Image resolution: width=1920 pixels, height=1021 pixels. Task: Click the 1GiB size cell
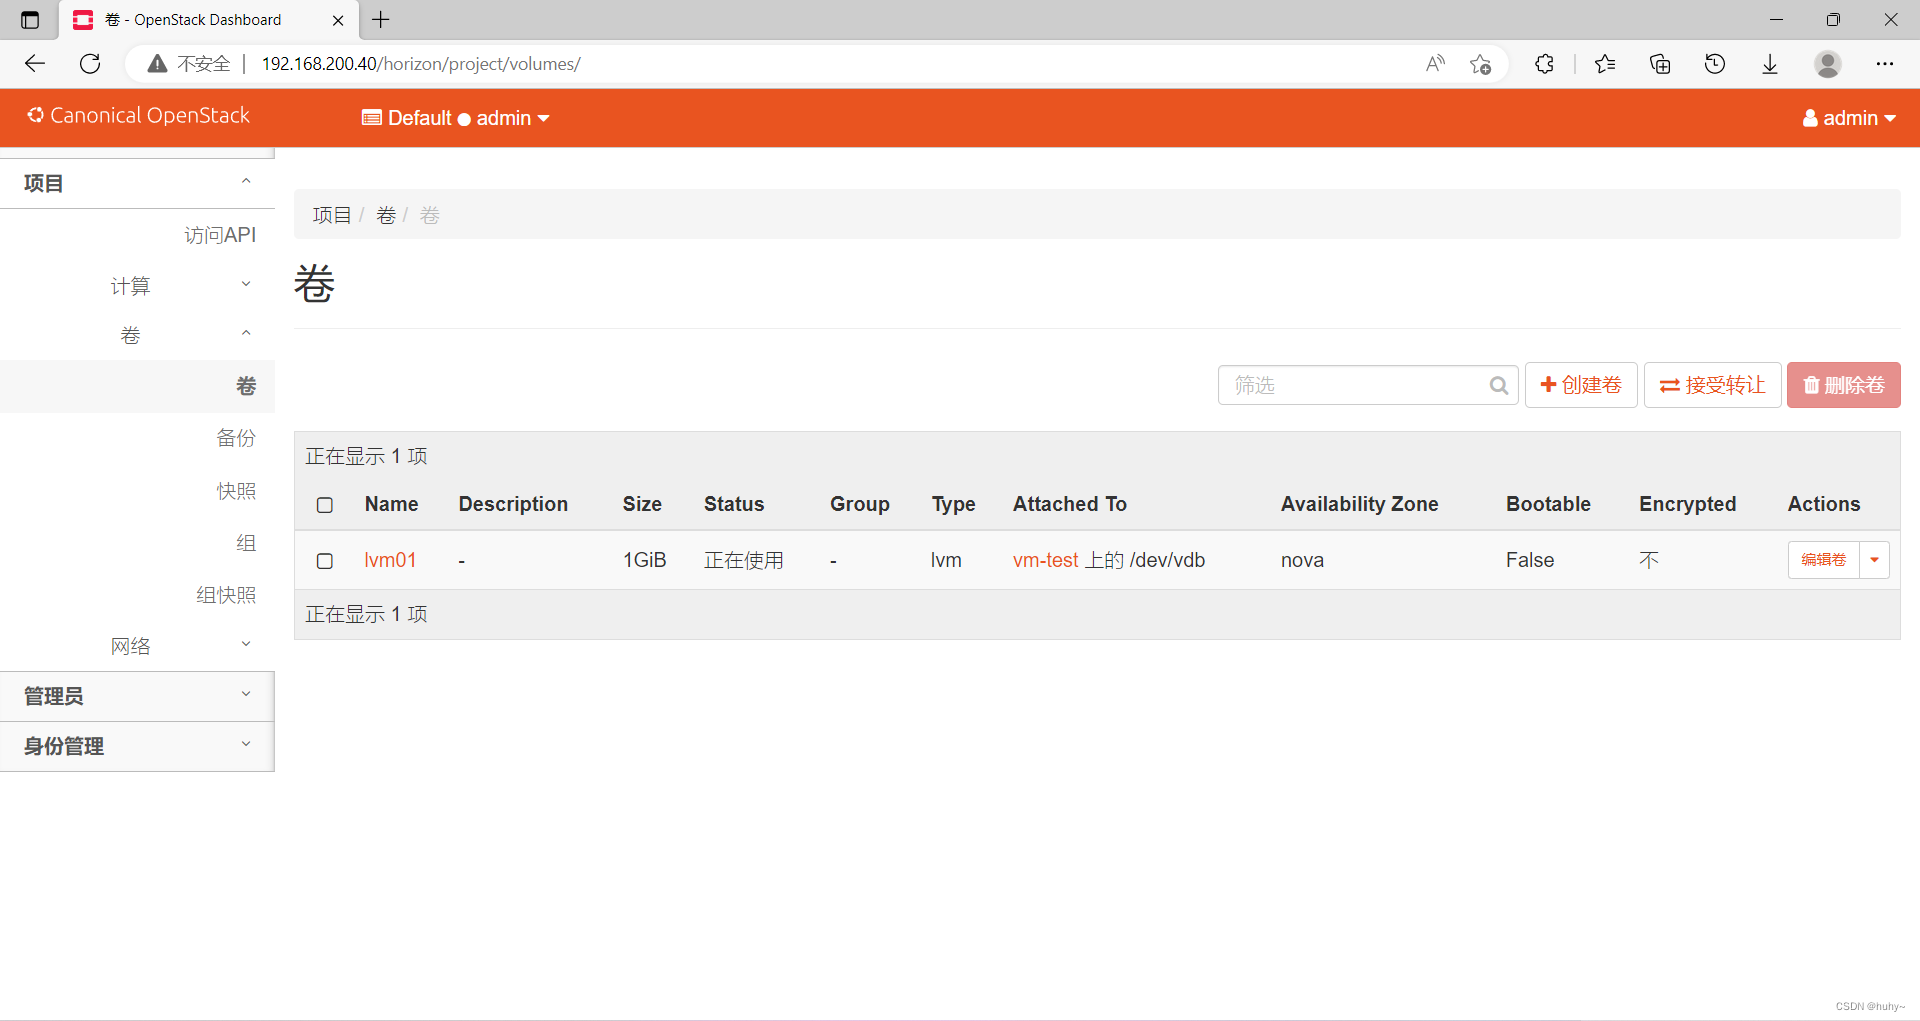(x=644, y=560)
